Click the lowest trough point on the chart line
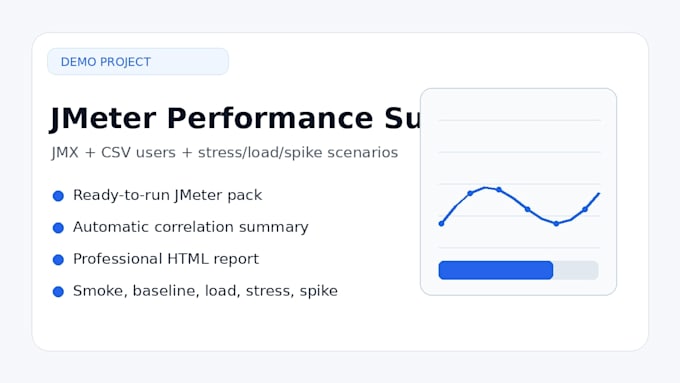The image size is (680, 383). (556, 224)
